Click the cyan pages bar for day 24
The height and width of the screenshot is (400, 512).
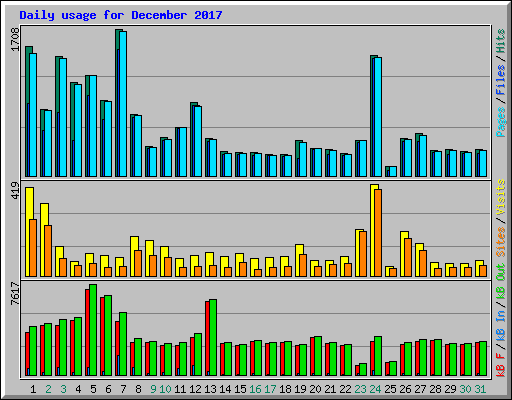pyautogui.click(x=378, y=117)
